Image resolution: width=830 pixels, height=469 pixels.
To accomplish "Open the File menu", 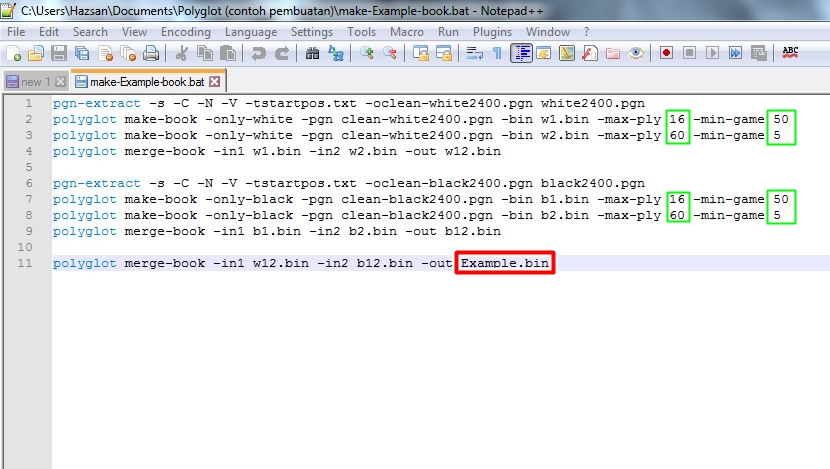I will [x=16, y=32].
